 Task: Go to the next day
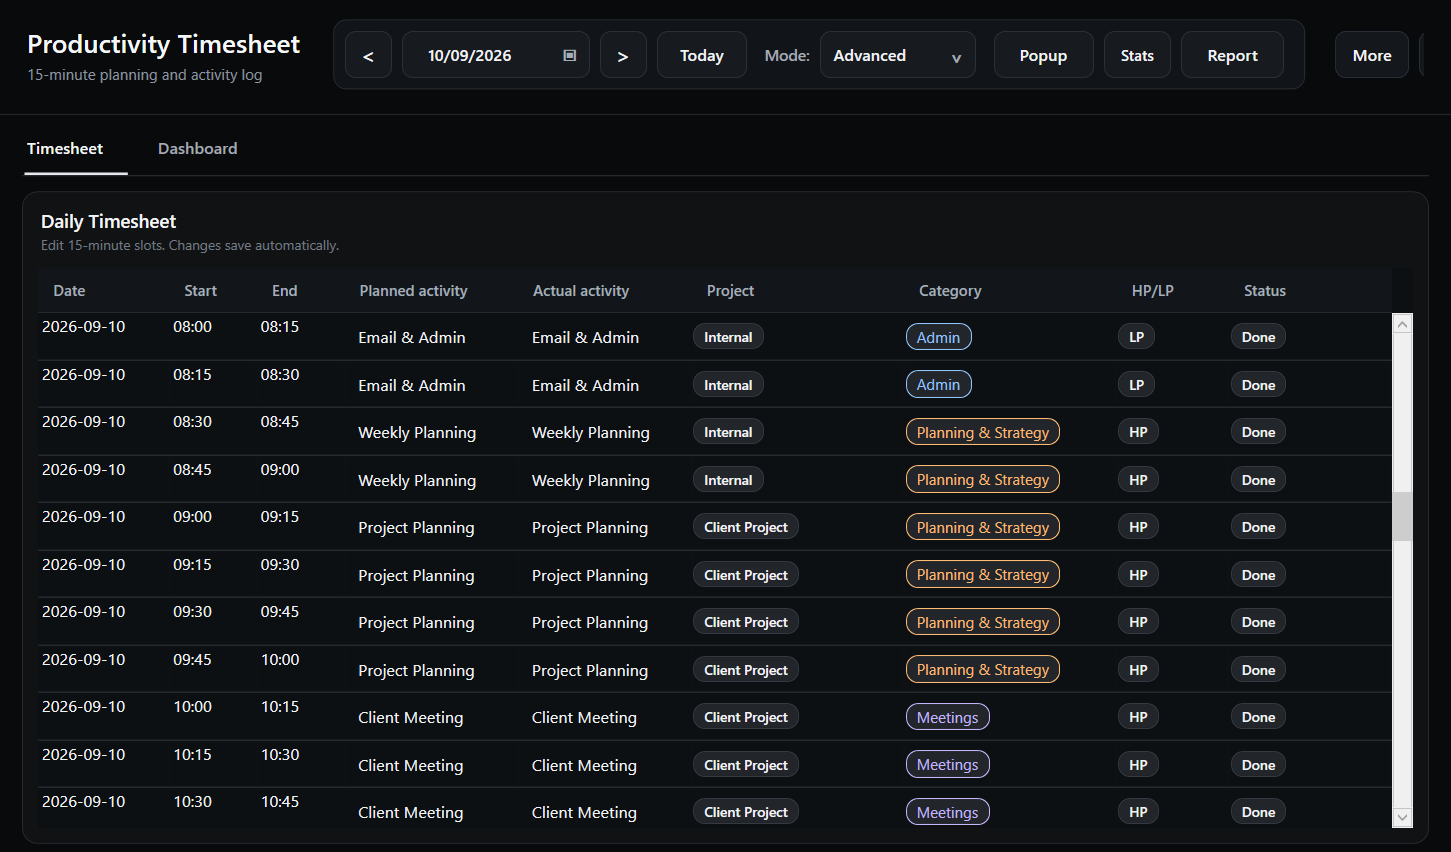pos(623,55)
